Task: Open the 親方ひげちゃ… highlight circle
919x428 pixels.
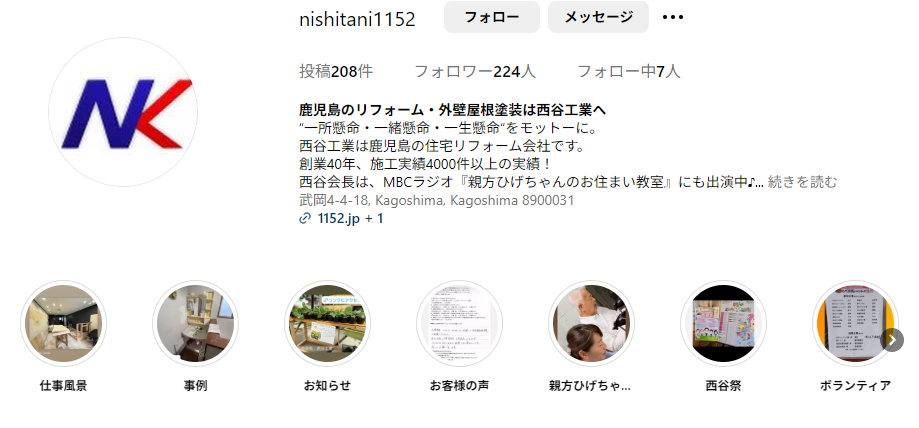Action: click(x=591, y=323)
